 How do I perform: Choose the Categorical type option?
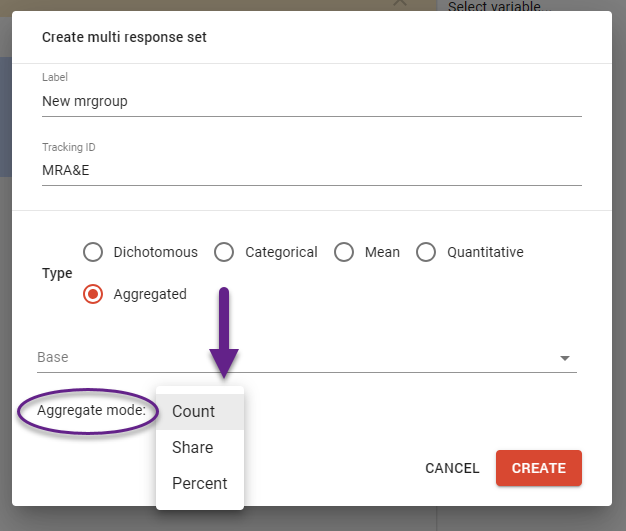click(225, 252)
